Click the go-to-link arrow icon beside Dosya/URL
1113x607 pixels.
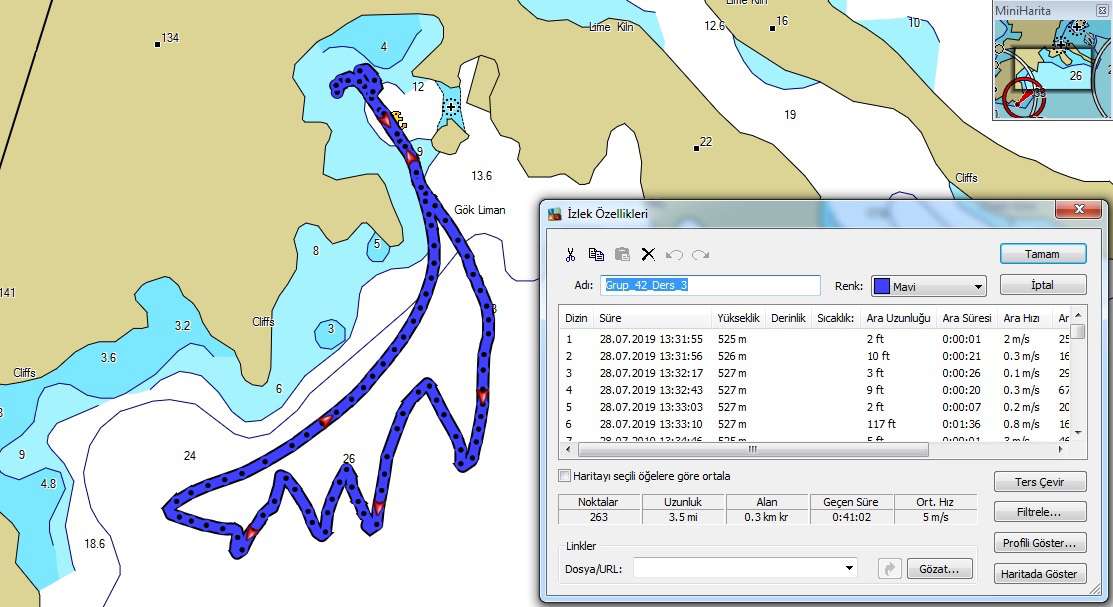click(x=889, y=569)
